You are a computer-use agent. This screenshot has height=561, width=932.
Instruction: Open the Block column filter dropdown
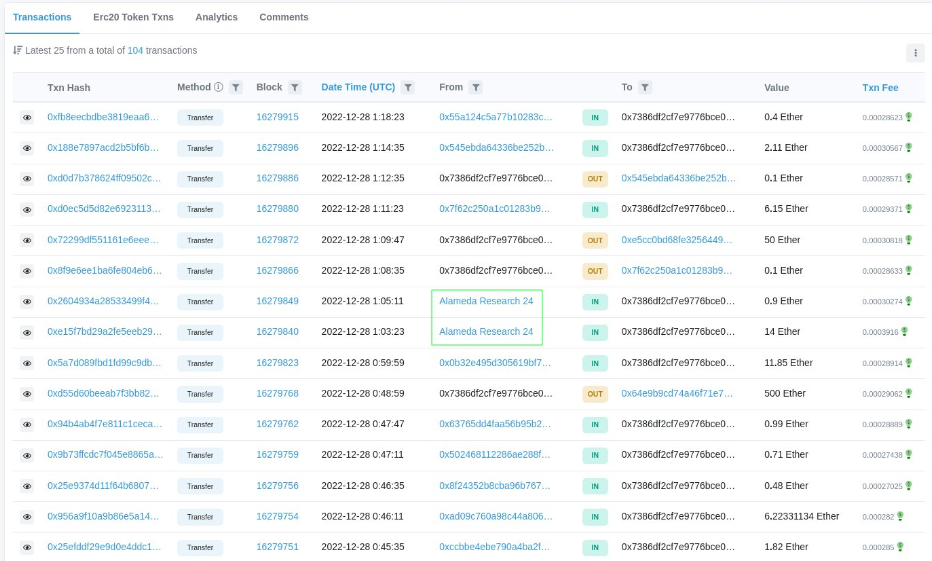point(296,88)
